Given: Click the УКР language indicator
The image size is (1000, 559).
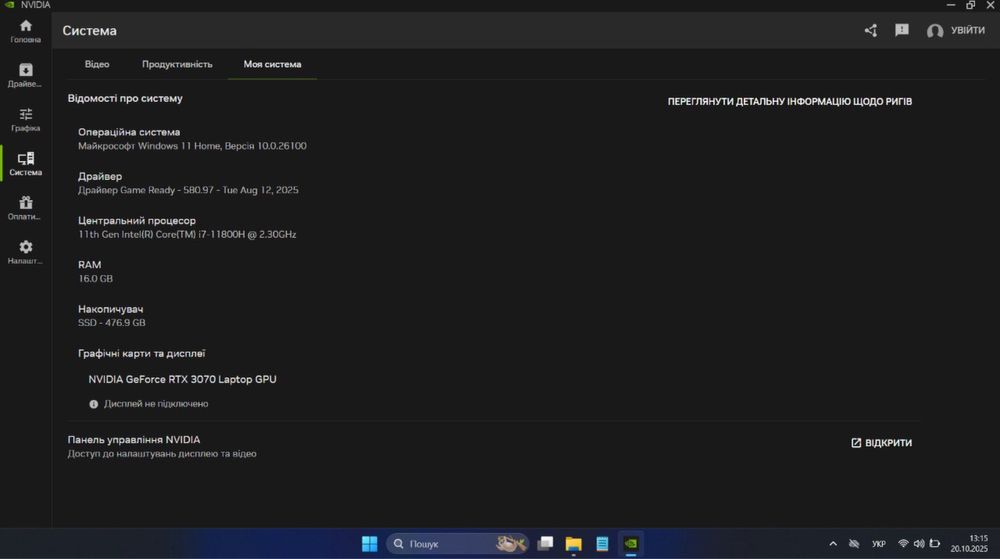Looking at the screenshot, I should 879,544.
